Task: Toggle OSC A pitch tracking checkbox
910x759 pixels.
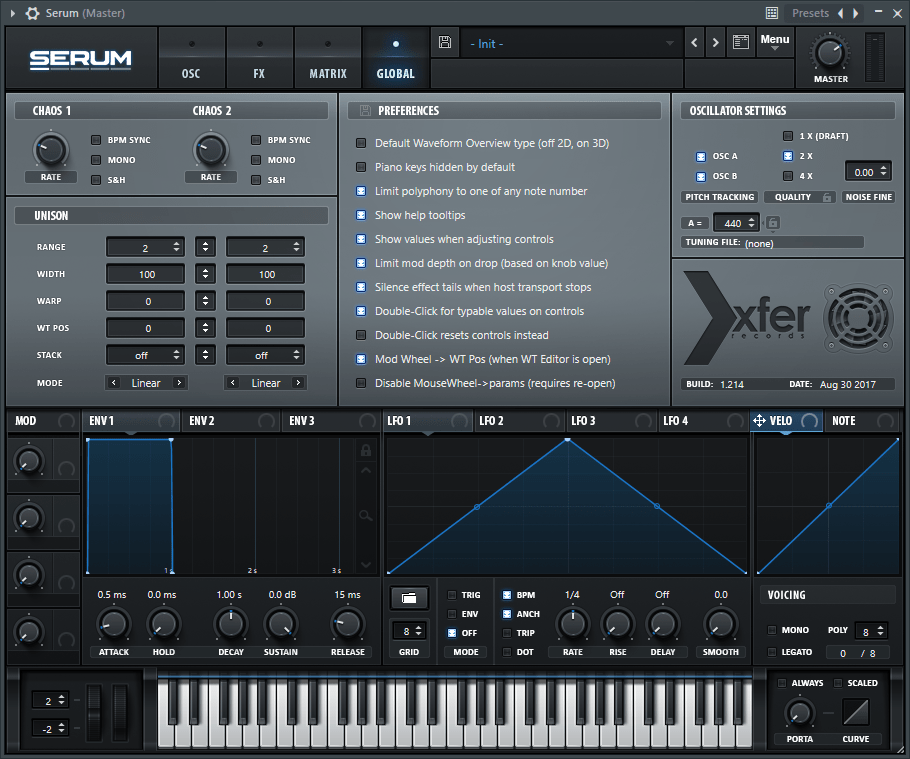Action: click(x=701, y=157)
